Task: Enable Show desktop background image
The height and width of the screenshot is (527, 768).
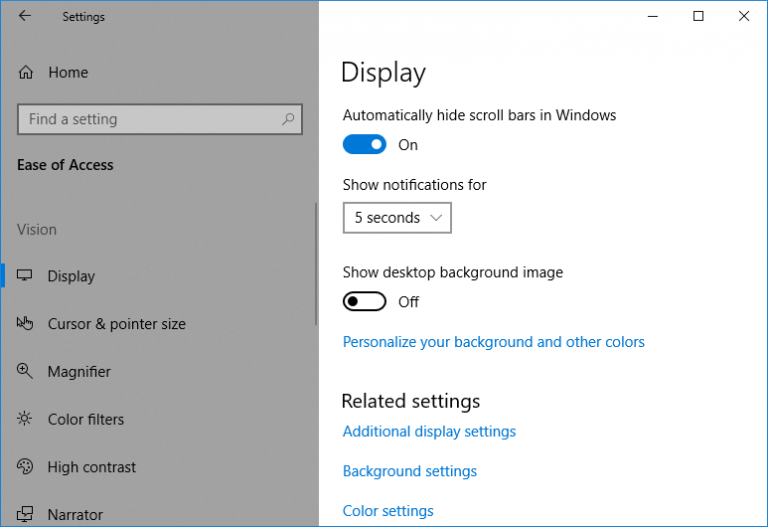Action: pos(364,302)
